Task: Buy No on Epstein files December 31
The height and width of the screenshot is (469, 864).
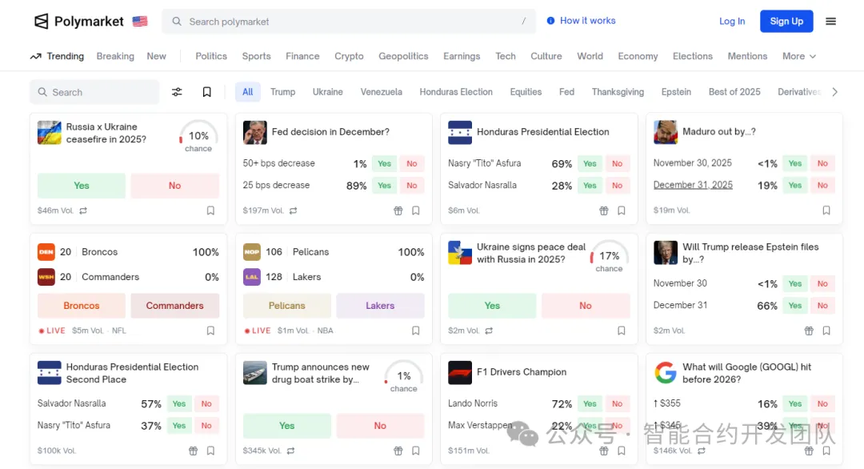Action: [822, 305]
